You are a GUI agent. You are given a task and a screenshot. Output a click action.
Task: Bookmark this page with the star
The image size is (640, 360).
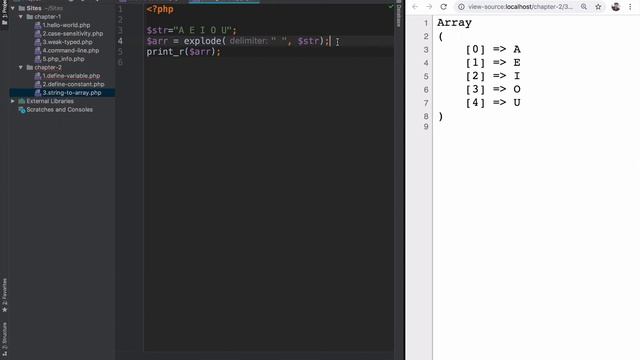click(x=598, y=7)
